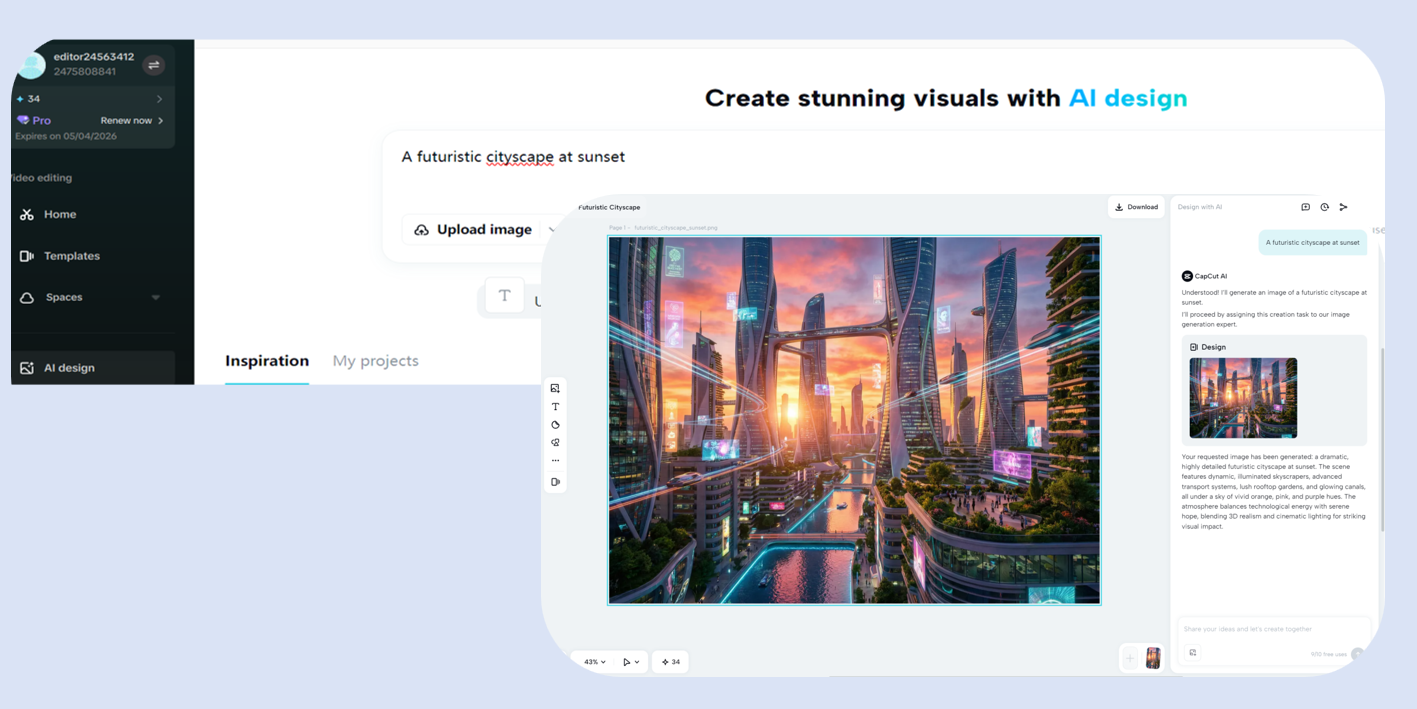Viewport: 1417px width, 709px height.
Task: Switch to the My projects tab
Action: pos(375,360)
